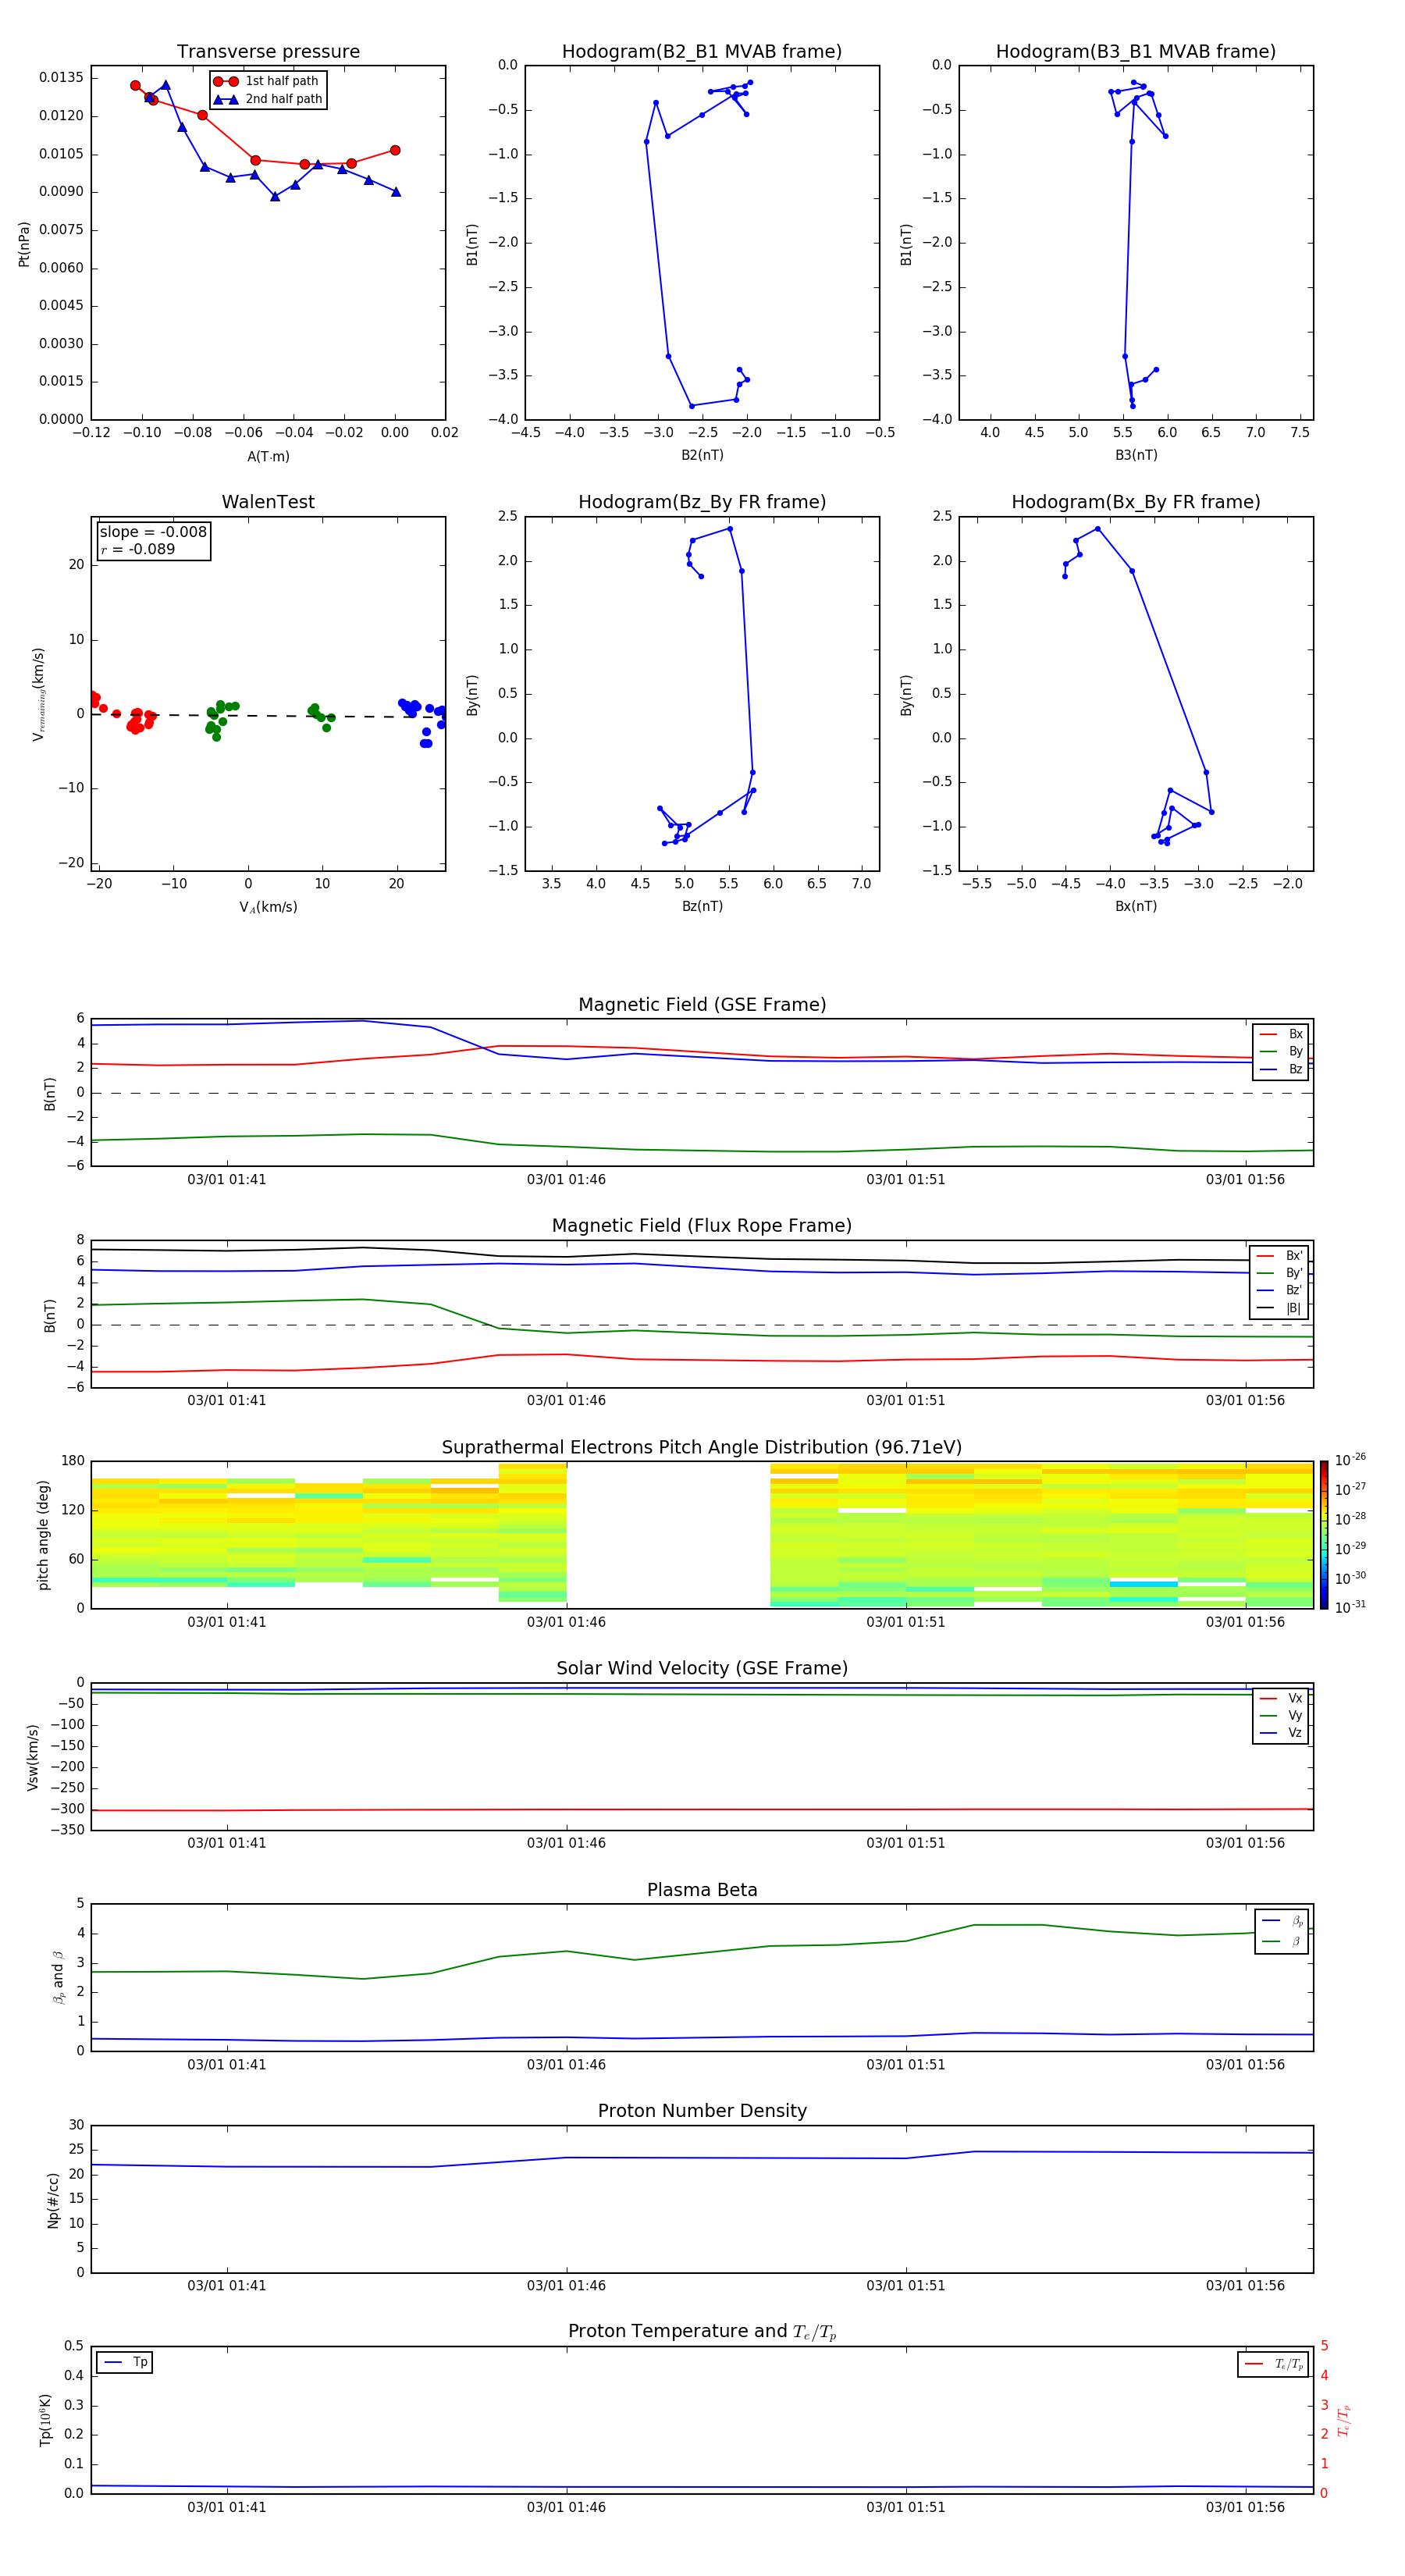Click the 'Magnetic Field (Flux Rope Frame)' title
1405x2576 pixels.
702,1226
